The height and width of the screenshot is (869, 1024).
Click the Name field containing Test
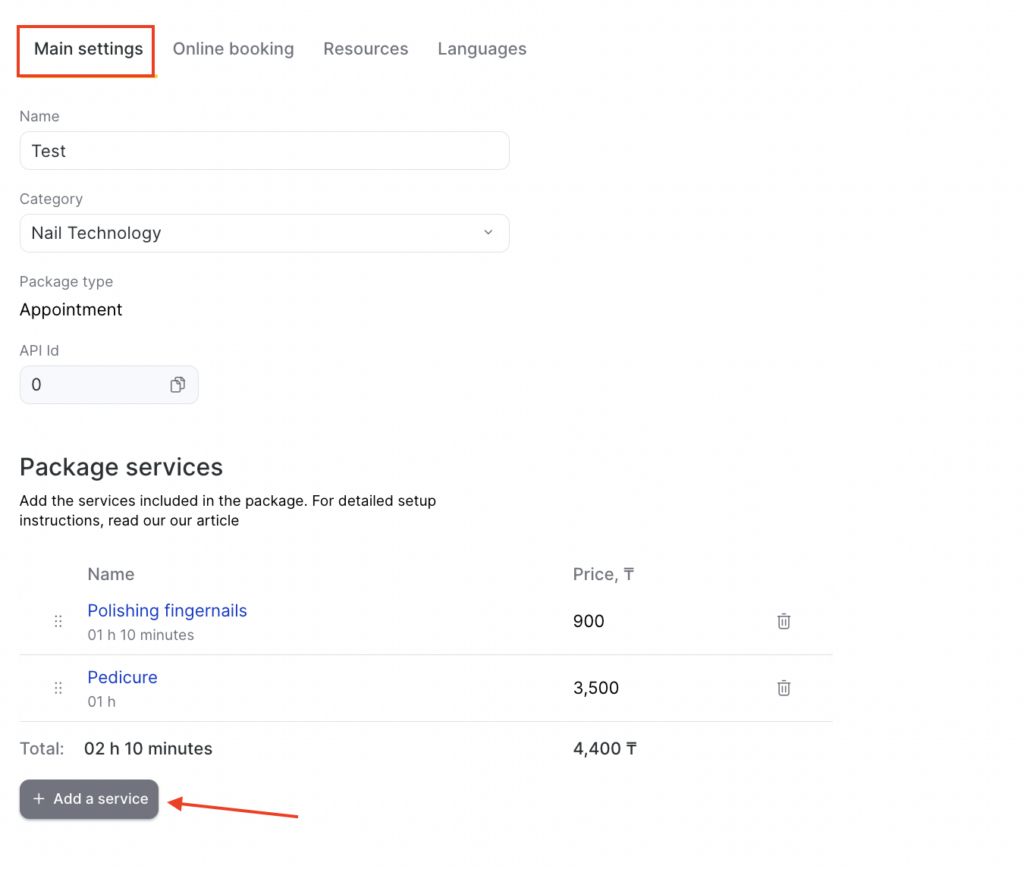[x=264, y=151]
